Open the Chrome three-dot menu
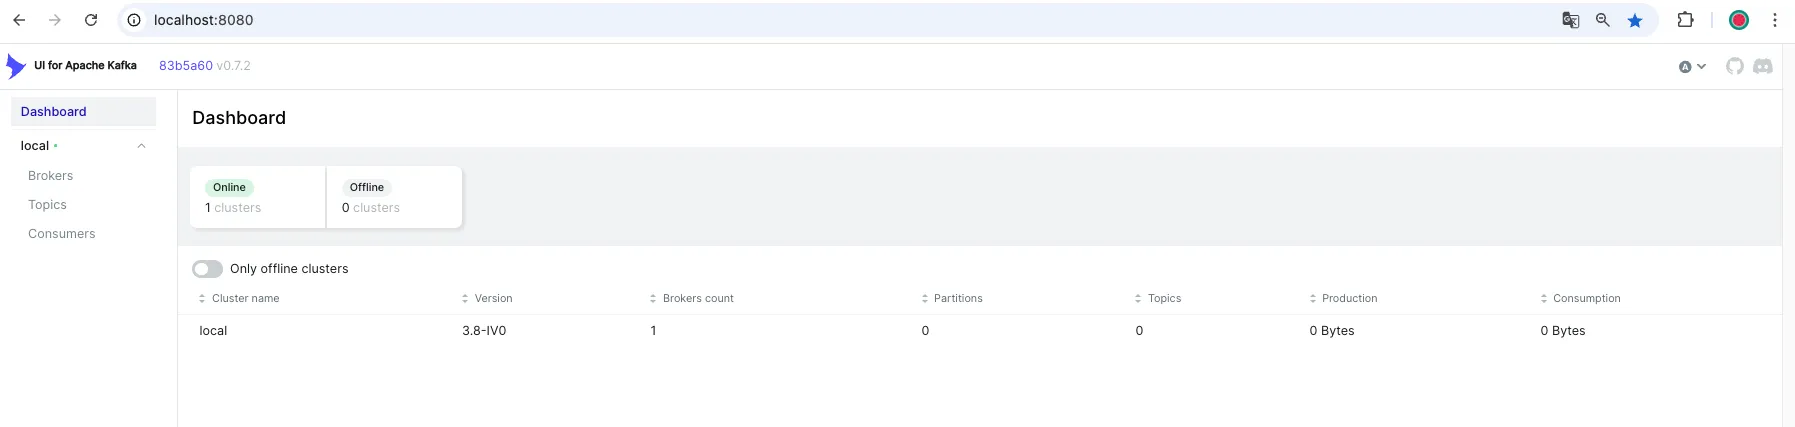The image size is (1795, 427). [1775, 20]
